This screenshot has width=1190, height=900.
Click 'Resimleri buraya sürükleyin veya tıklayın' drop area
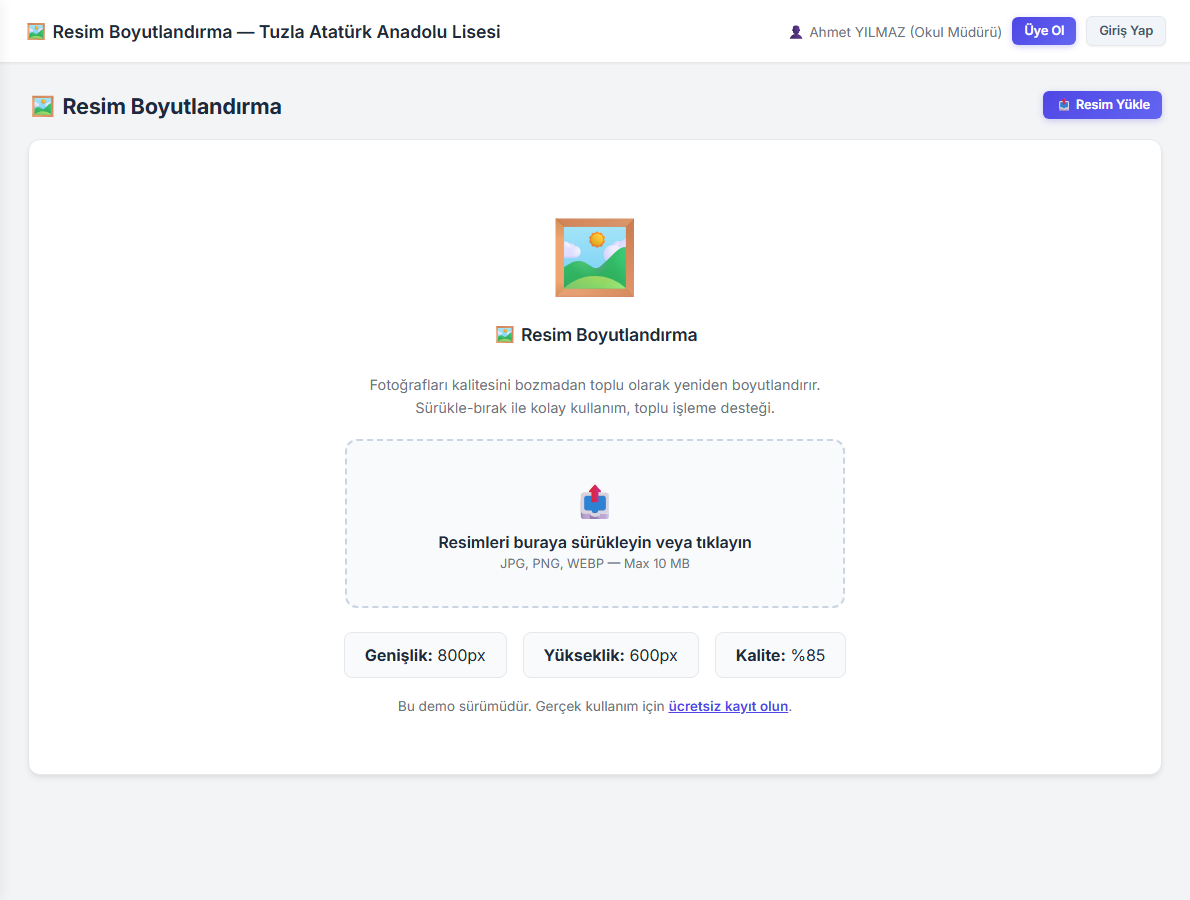(594, 524)
